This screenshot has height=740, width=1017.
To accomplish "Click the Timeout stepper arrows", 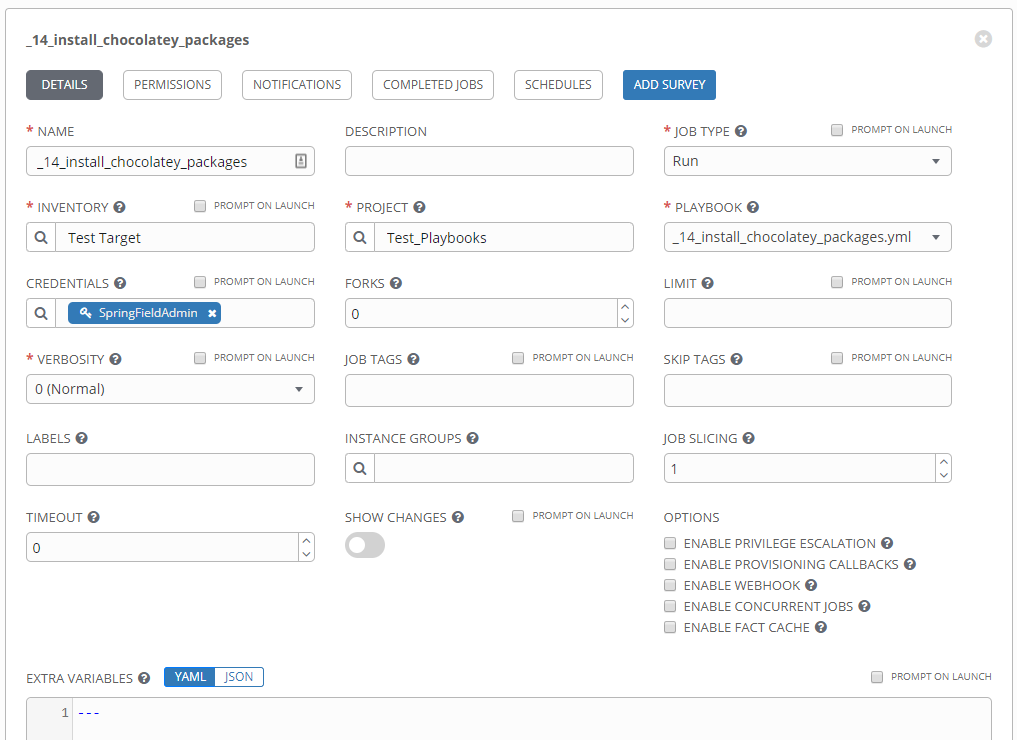I will coord(306,547).
